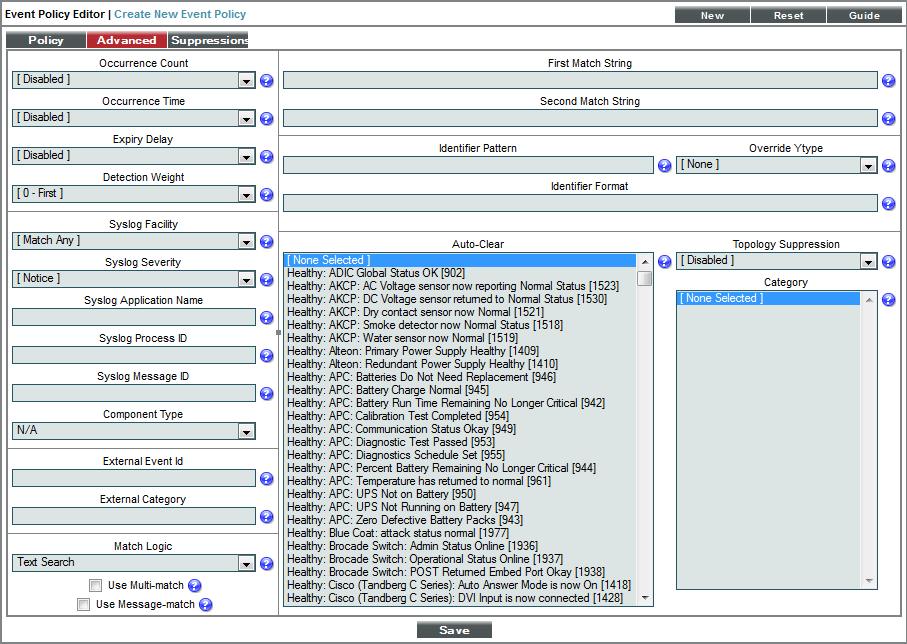
Task: Show help for Auto-Clear list
Action: pyautogui.click(x=664, y=262)
